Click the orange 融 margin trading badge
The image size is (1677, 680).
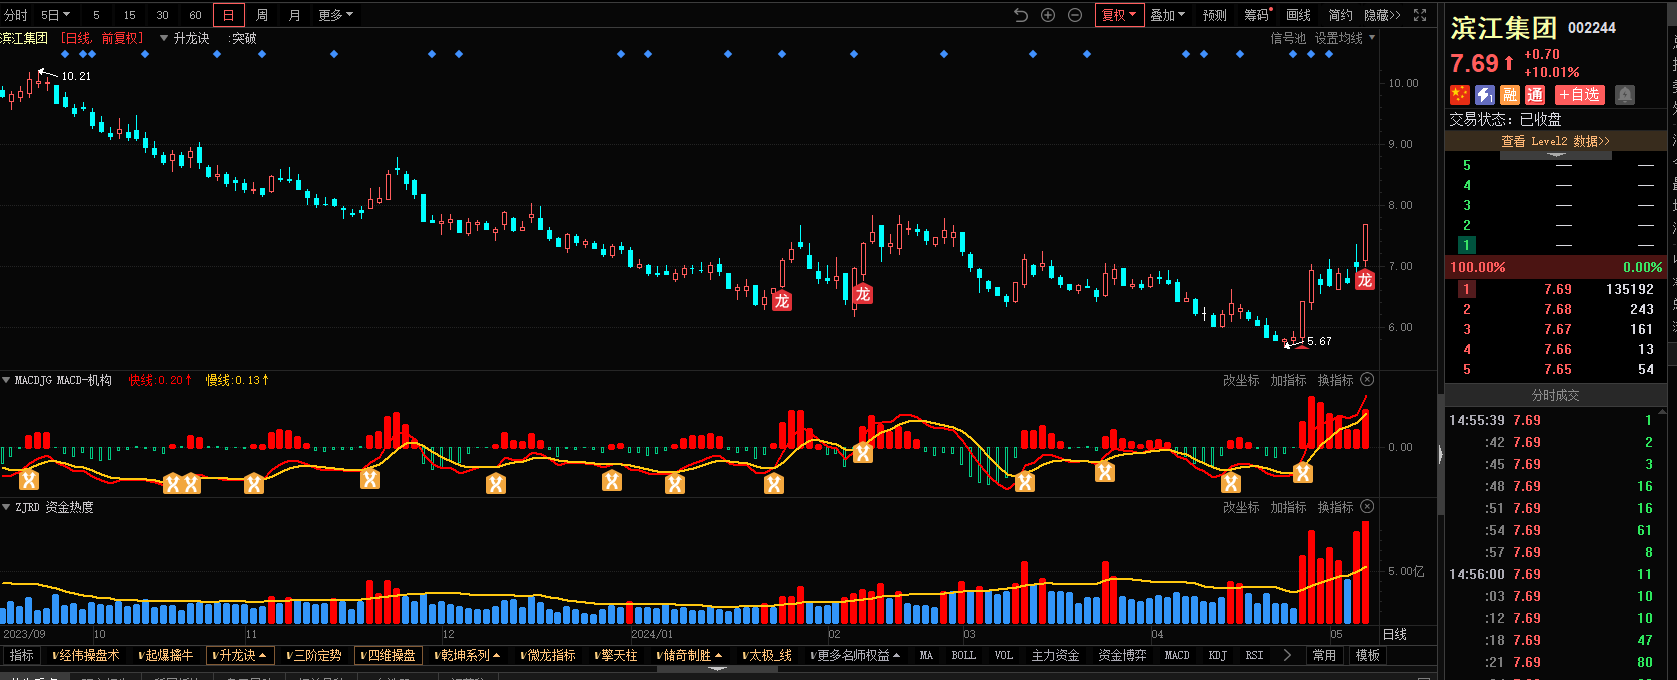(1510, 95)
